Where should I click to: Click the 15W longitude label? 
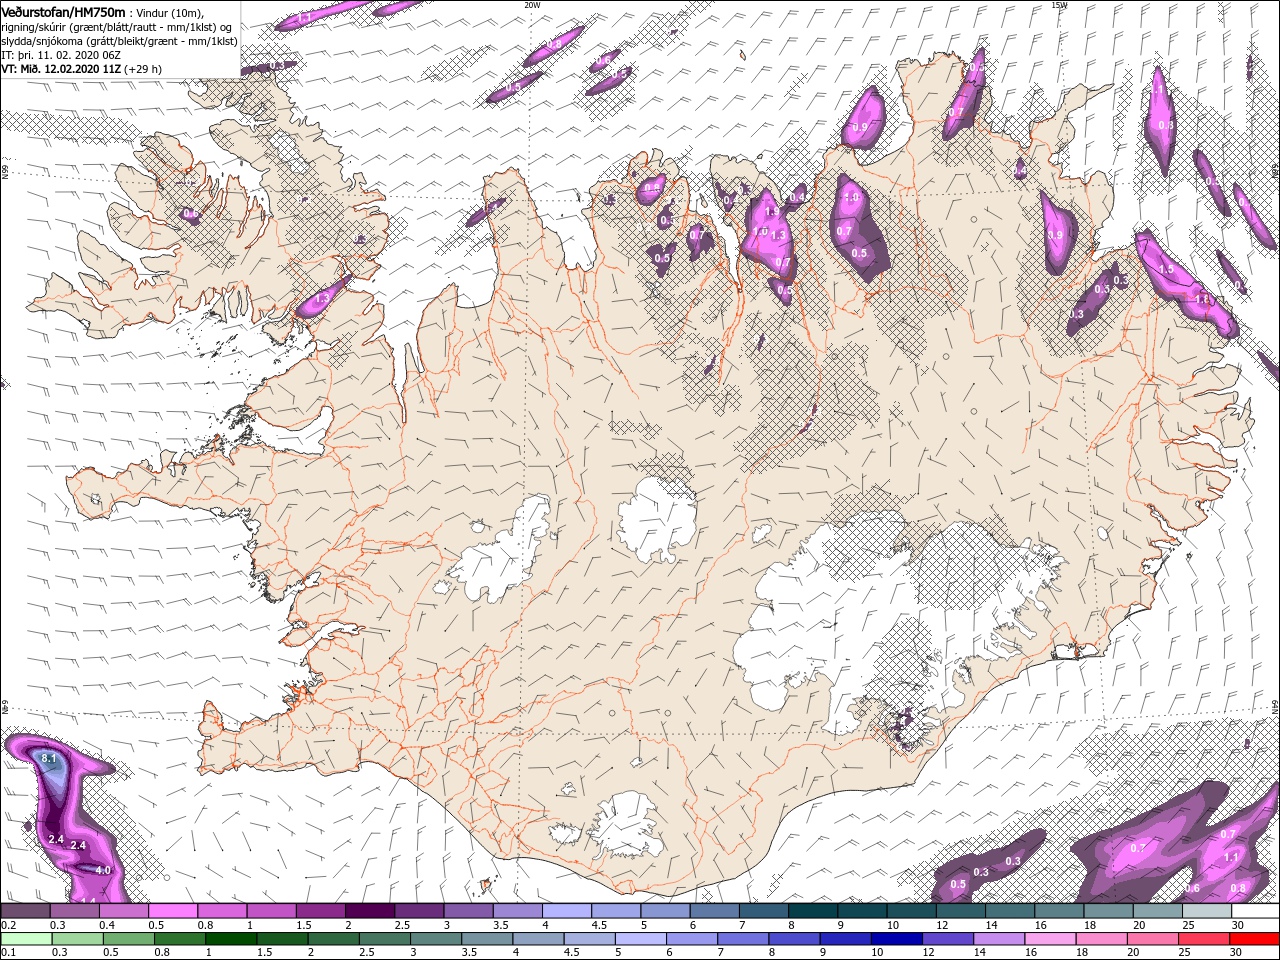tap(1059, 5)
